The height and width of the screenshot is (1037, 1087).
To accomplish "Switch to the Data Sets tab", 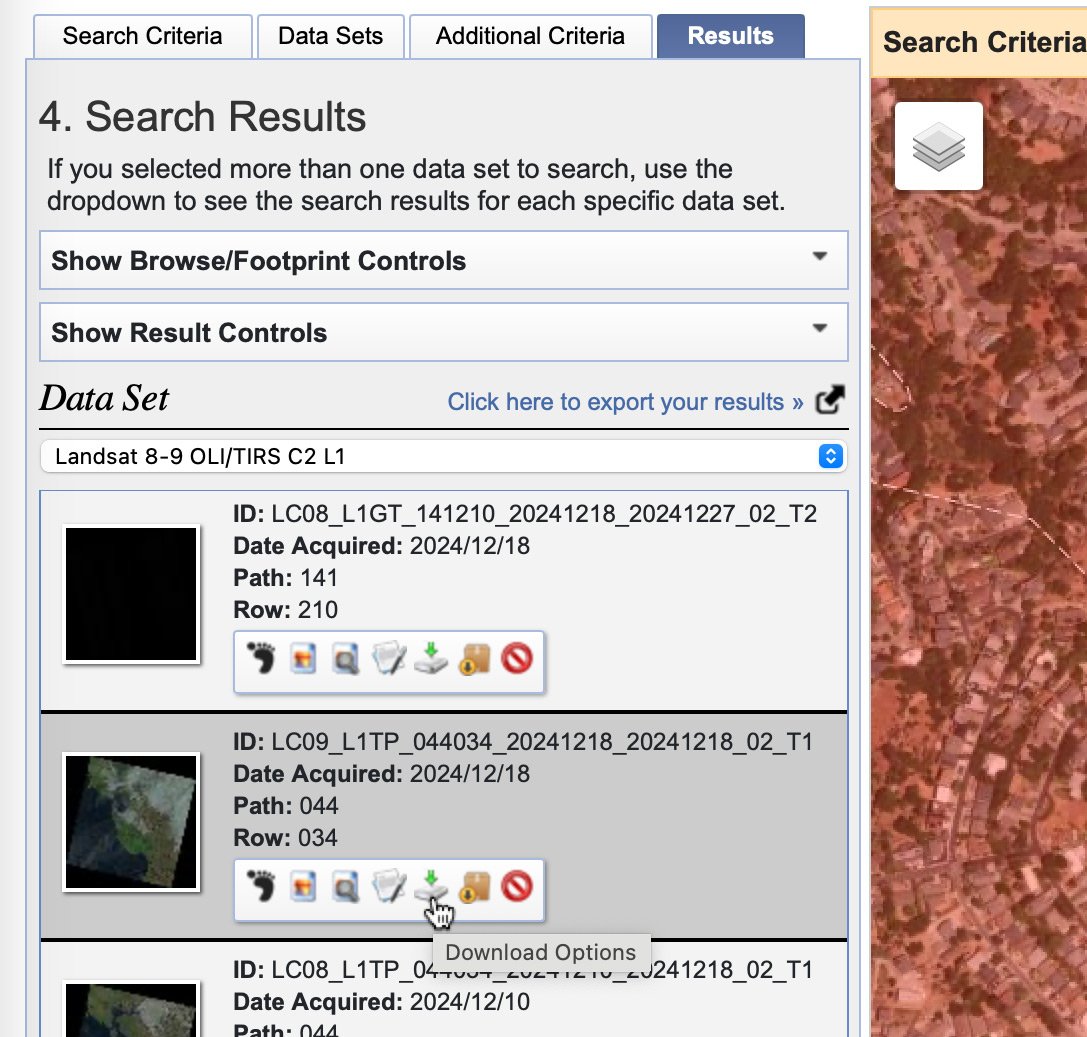I will pyautogui.click(x=331, y=36).
